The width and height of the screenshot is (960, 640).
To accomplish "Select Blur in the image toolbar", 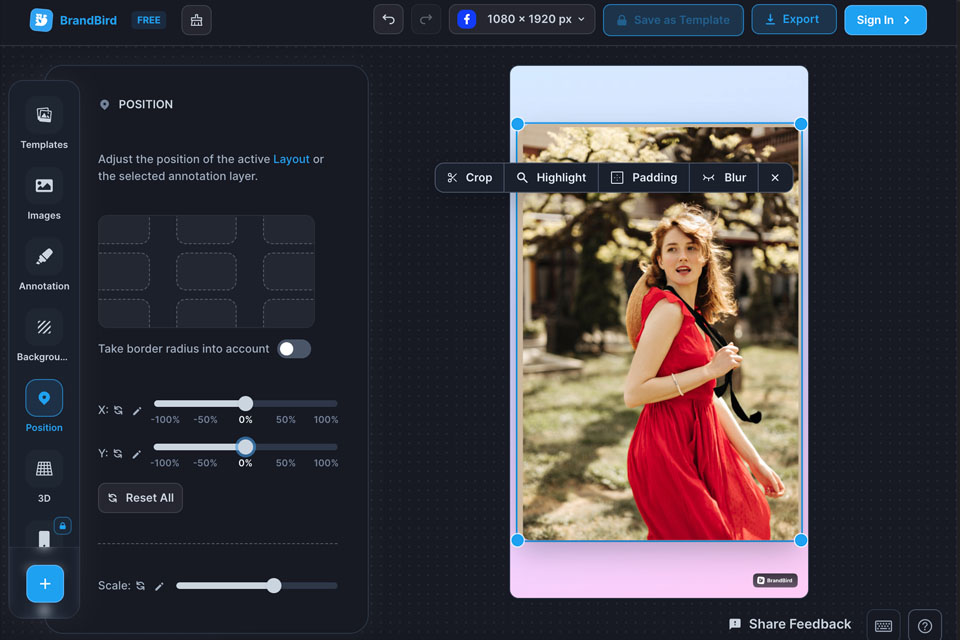I will pos(724,178).
